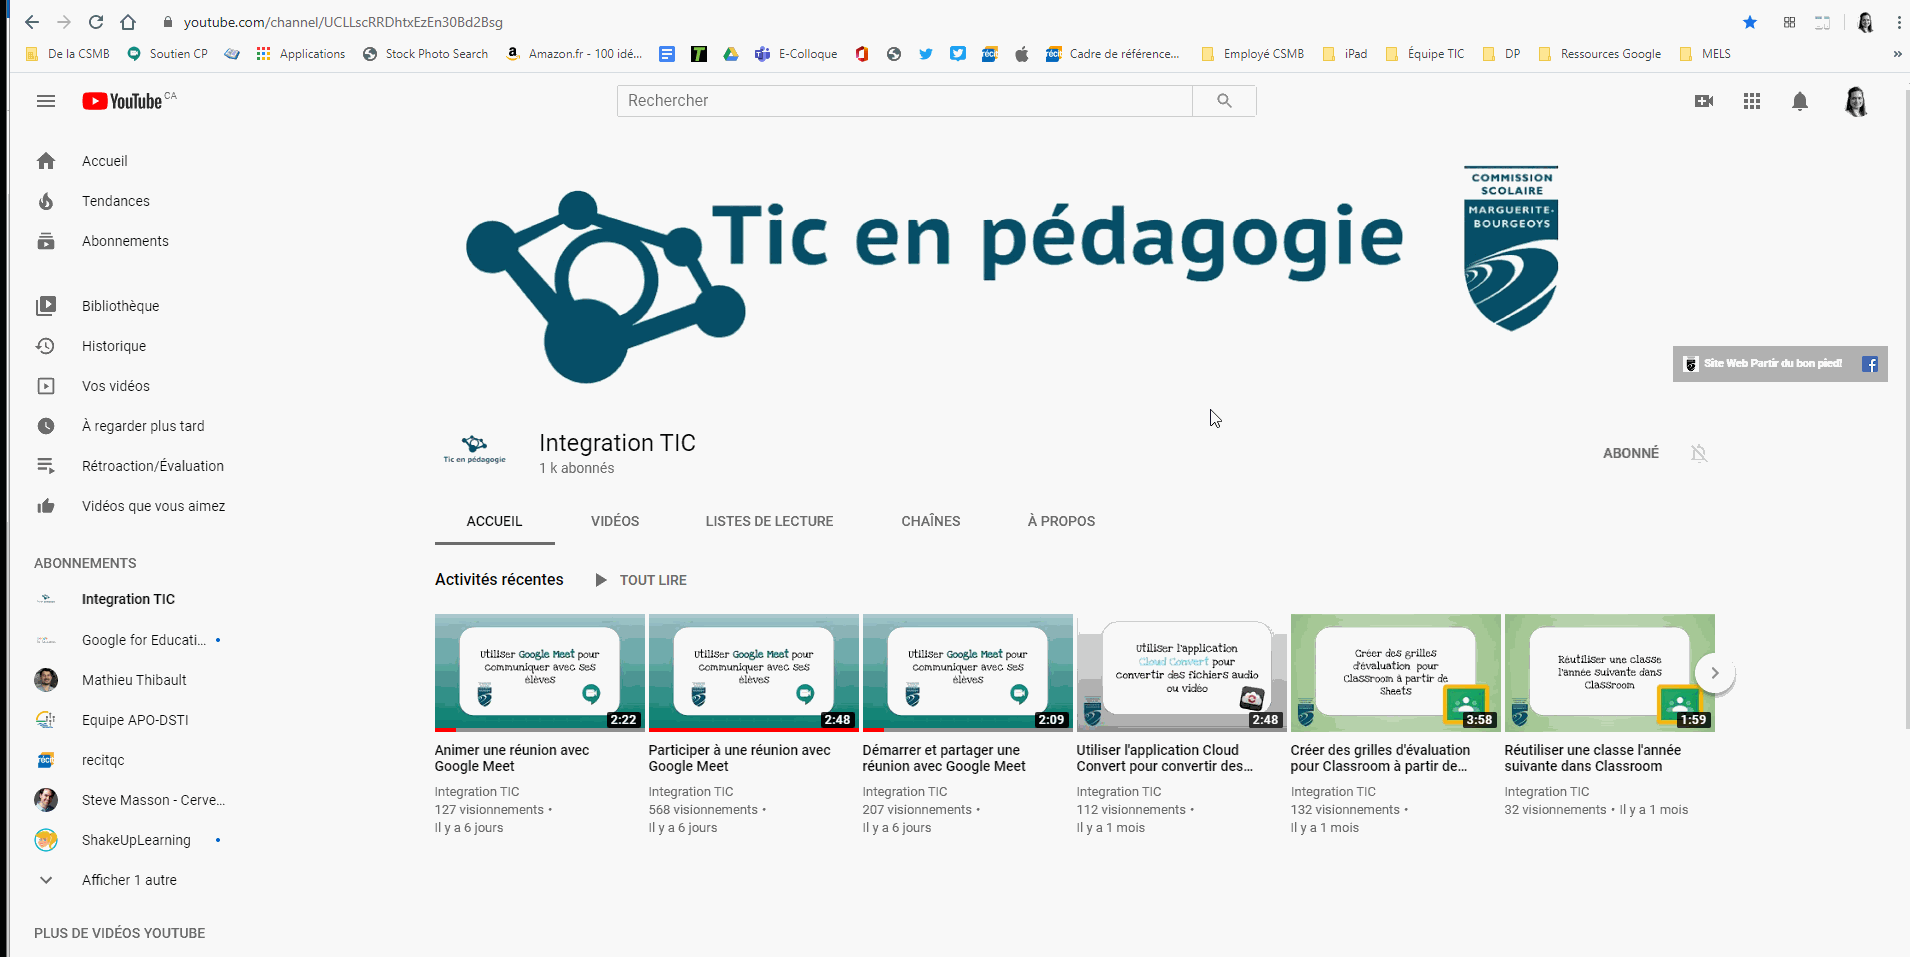The image size is (1910, 957).
Task: Open the iPad bookmark folder
Action: coord(1345,54)
